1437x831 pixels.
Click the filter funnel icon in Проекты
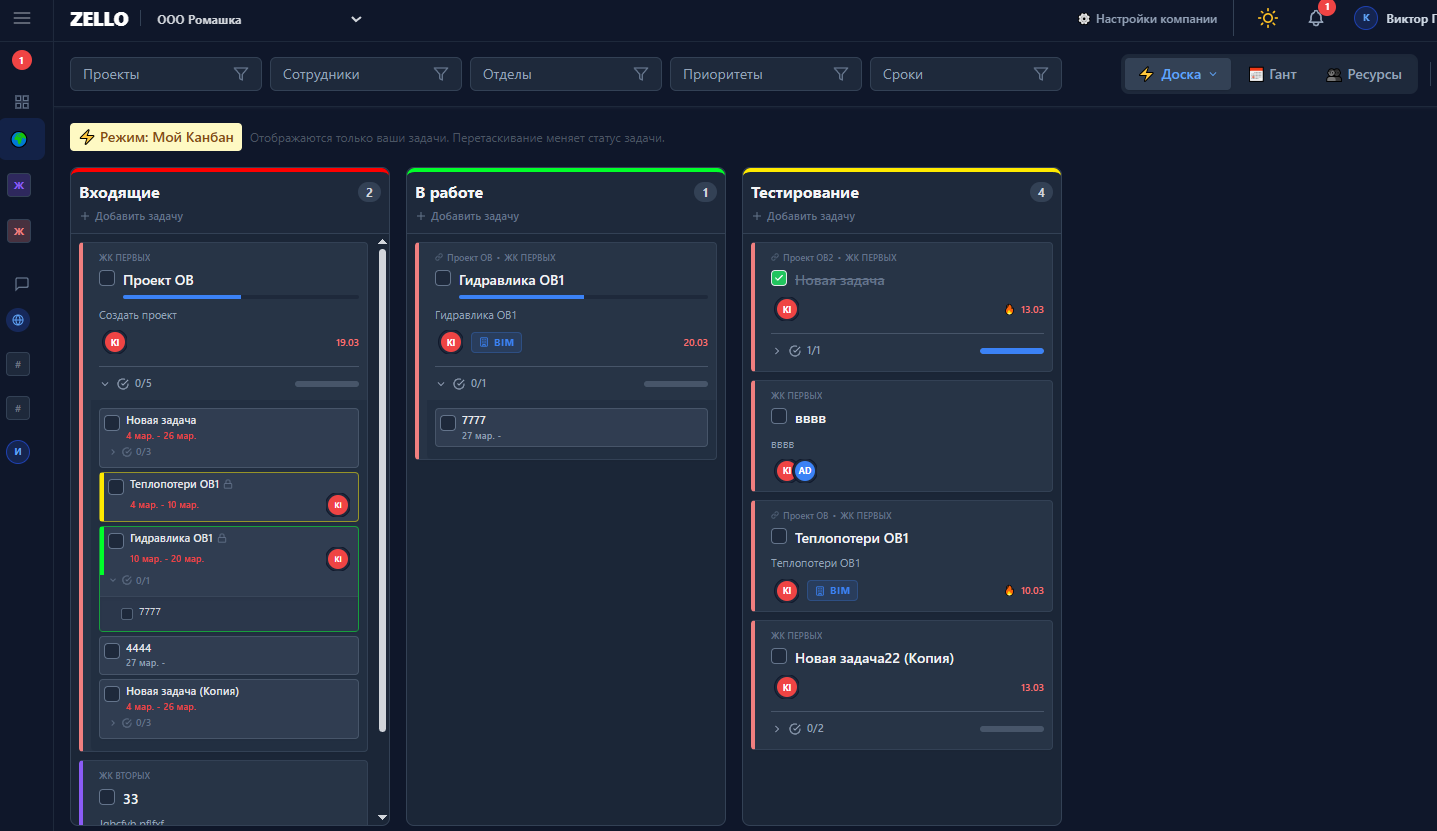240,74
